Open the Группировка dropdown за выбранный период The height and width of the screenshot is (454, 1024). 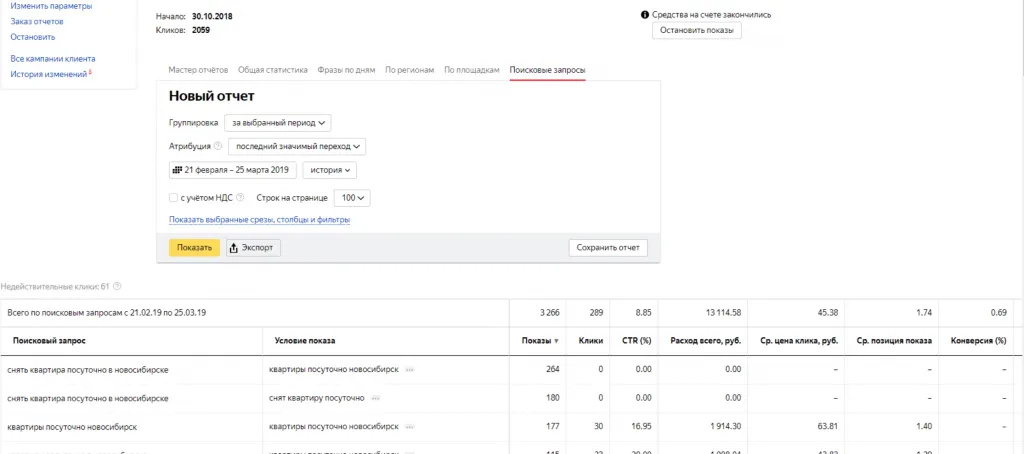click(x=278, y=123)
